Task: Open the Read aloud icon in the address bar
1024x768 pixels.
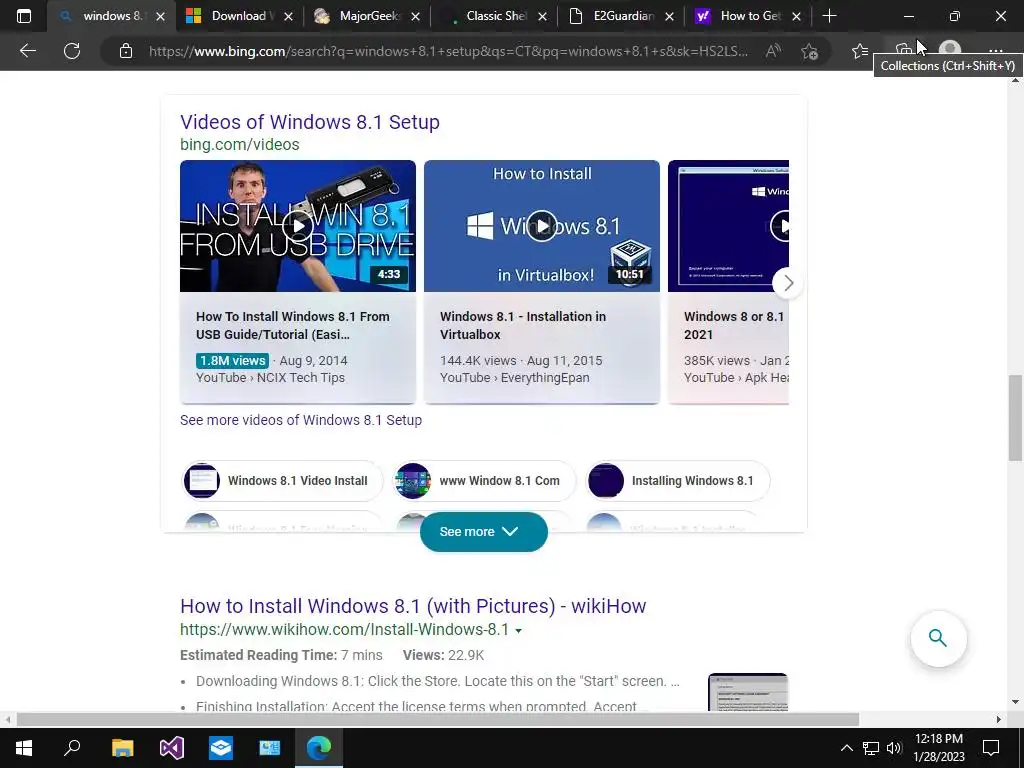Action: click(x=773, y=51)
